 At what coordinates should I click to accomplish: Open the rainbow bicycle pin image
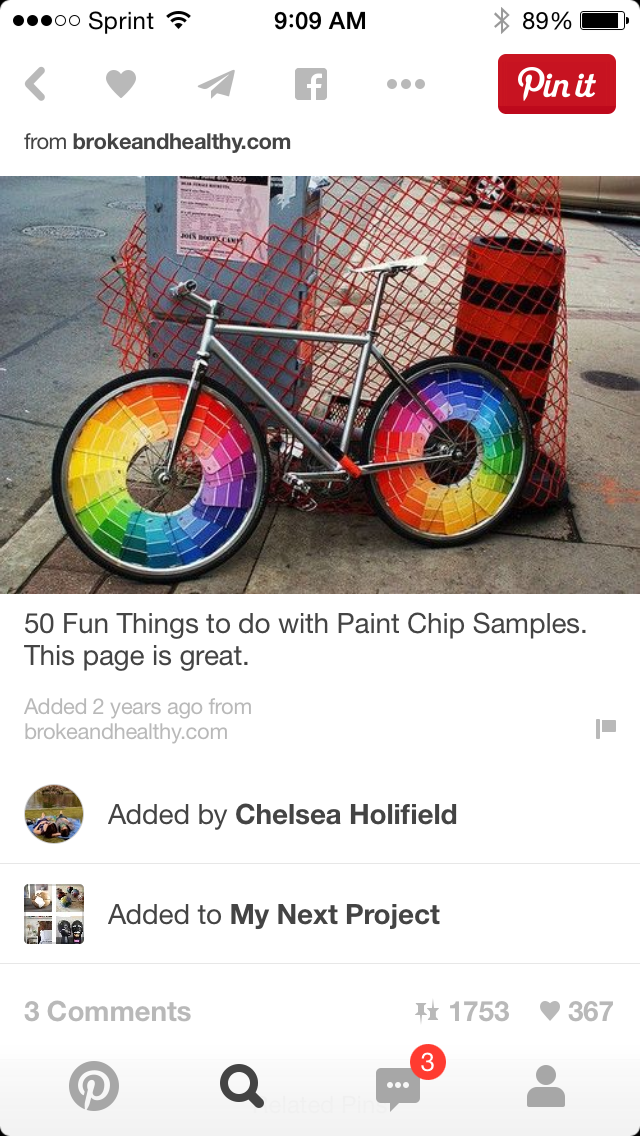pyautogui.click(x=320, y=385)
